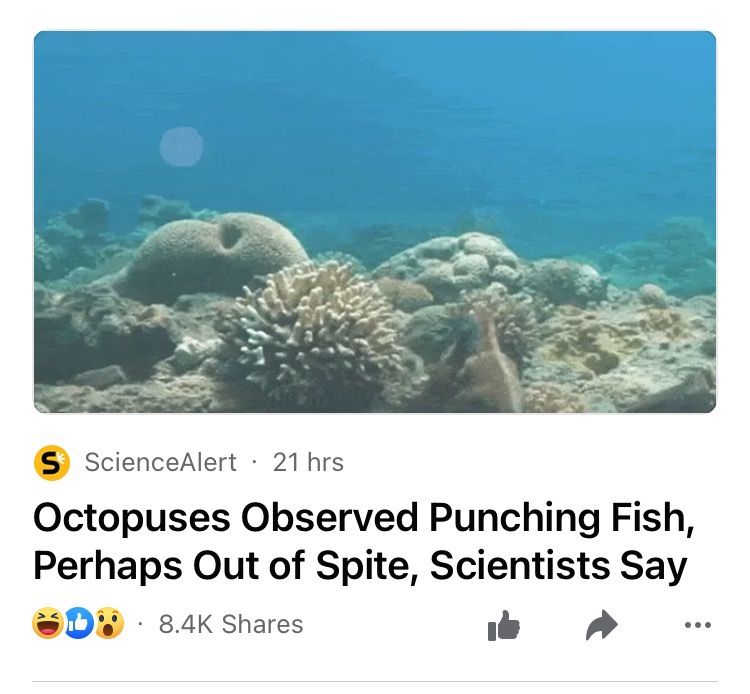750x694 pixels.
Task: Click the laughing Haha reaction emoji
Action: [48, 623]
